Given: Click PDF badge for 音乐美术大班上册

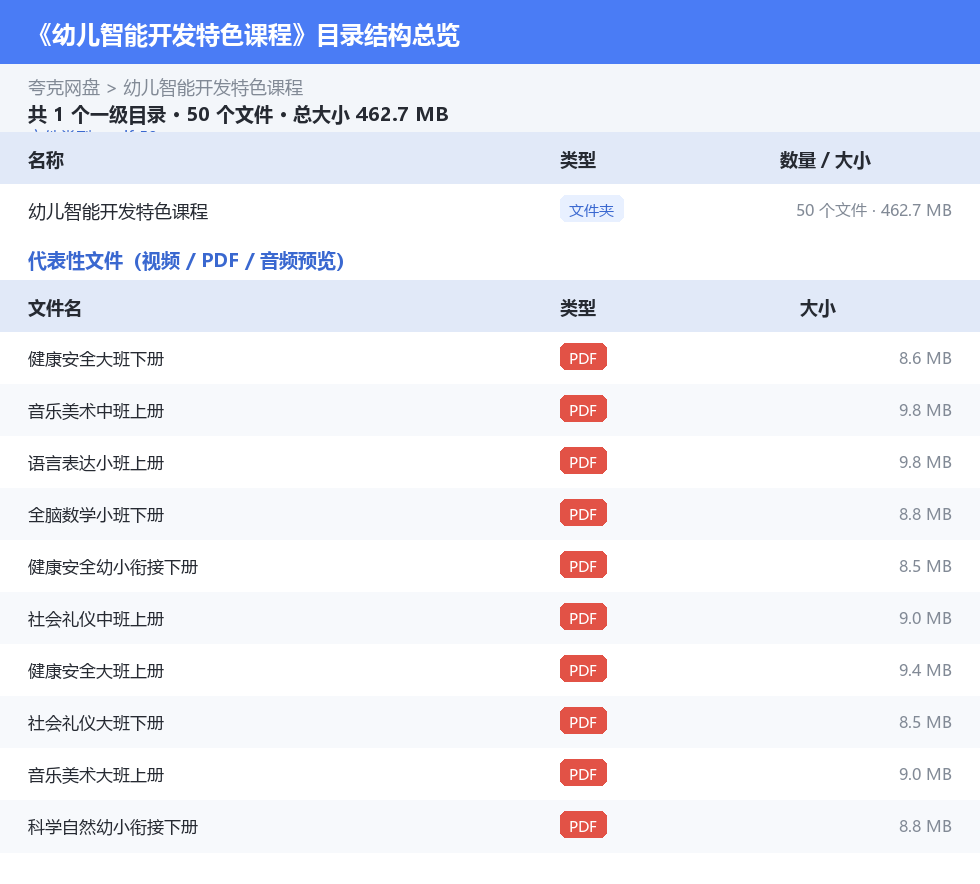Looking at the screenshot, I should pyautogui.click(x=583, y=772).
